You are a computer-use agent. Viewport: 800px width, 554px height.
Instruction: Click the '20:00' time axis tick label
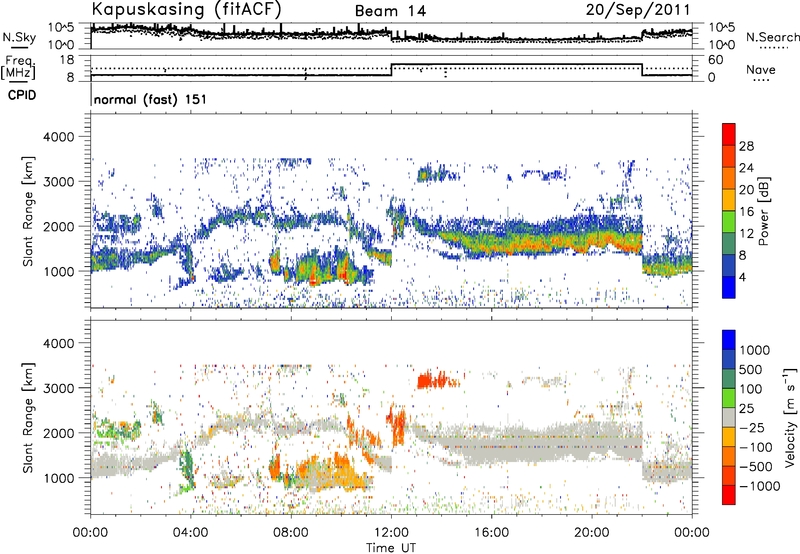[592, 533]
